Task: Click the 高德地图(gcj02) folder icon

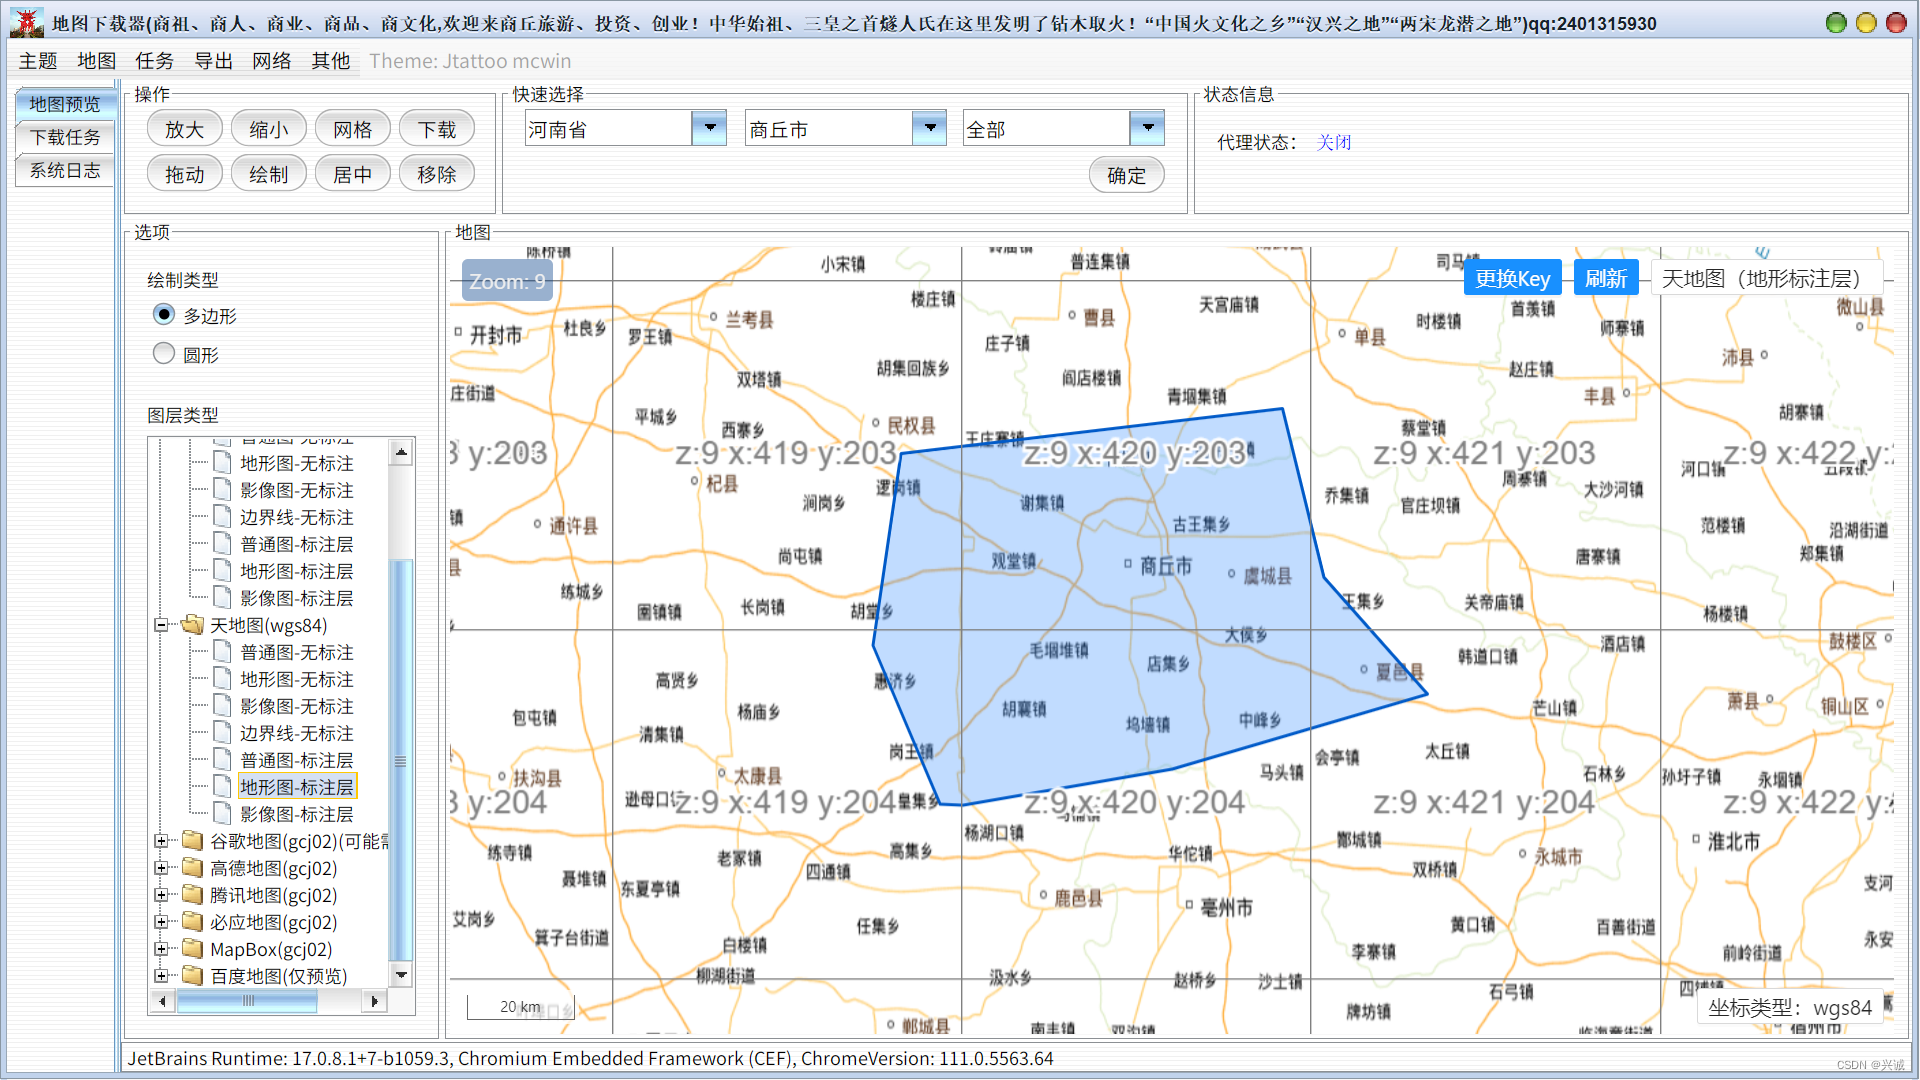Action: tap(192, 868)
